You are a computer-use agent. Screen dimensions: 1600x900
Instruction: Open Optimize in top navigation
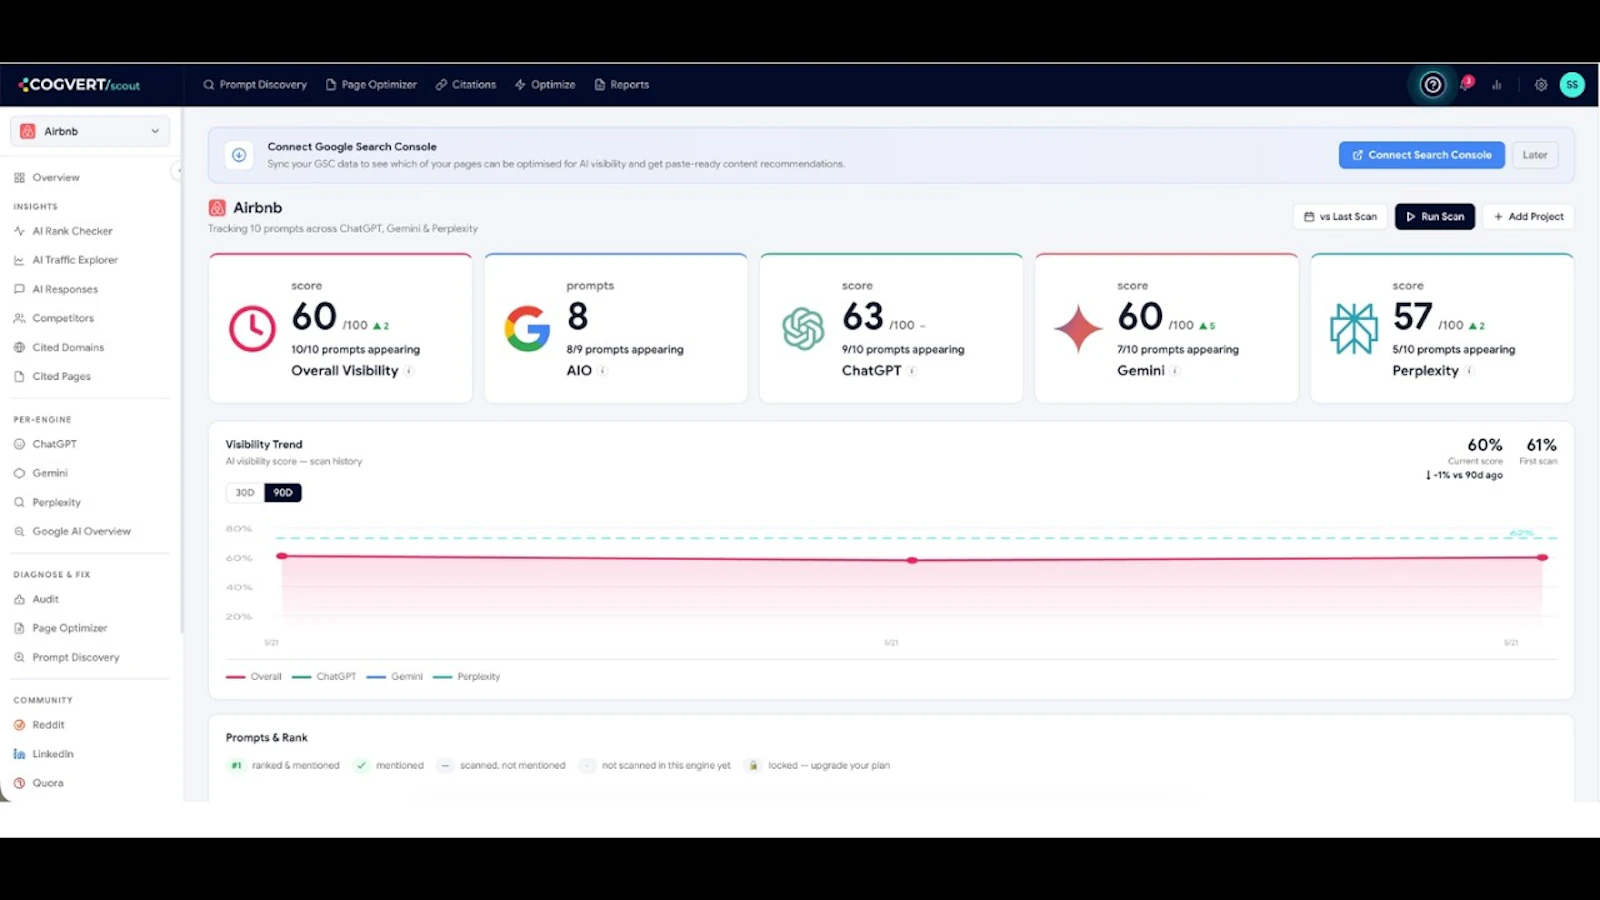tap(545, 85)
